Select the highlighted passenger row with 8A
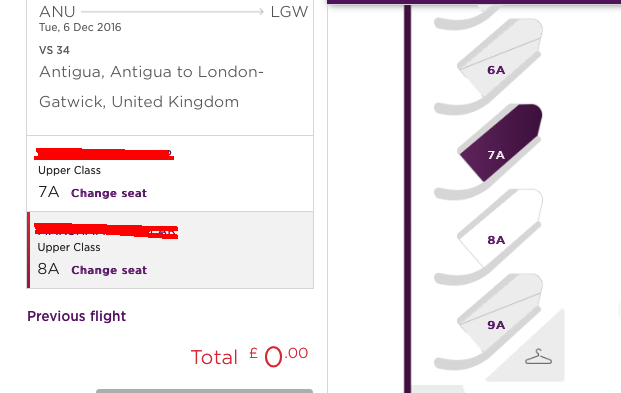The height and width of the screenshot is (393, 621). click(170, 250)
